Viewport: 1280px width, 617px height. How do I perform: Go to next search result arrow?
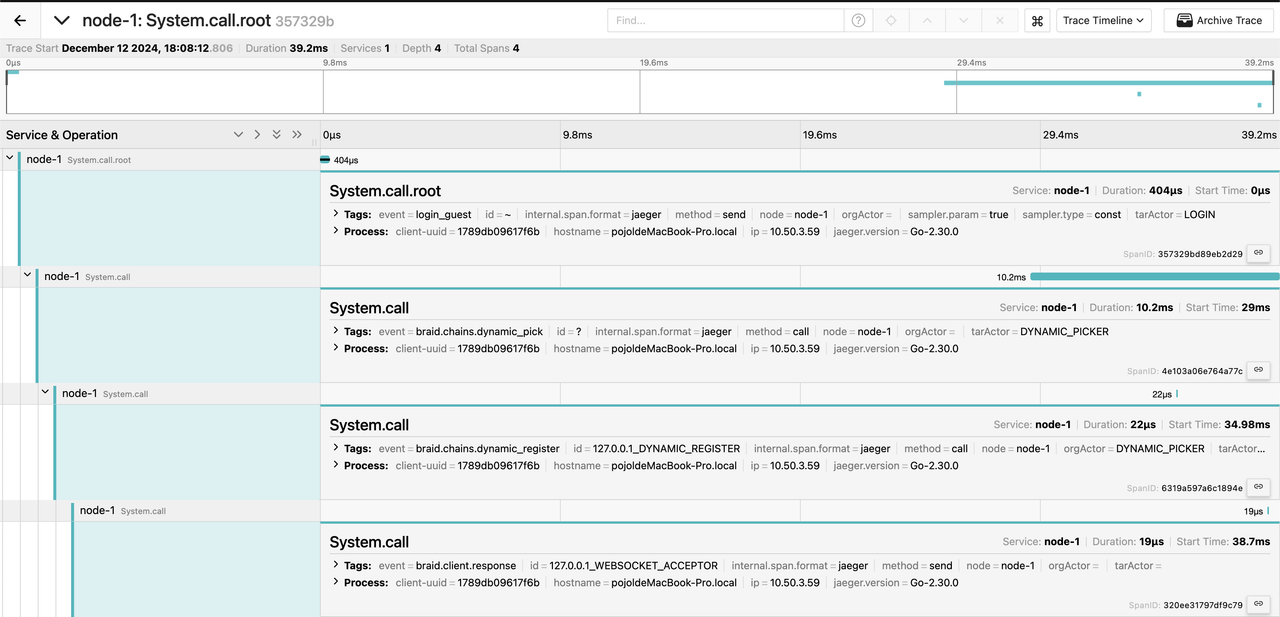(963, 20)
